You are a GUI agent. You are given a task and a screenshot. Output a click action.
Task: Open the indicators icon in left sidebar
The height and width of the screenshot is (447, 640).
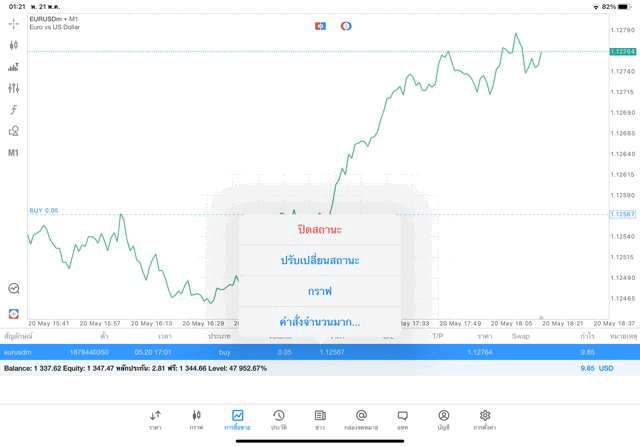[x=14, y=67]
